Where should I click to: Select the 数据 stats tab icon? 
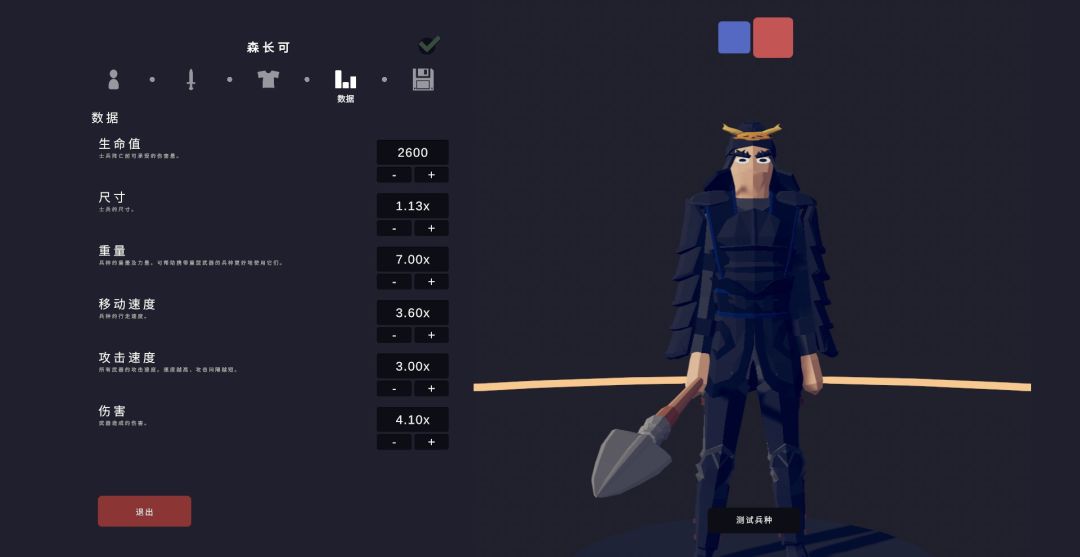(346, 79)
